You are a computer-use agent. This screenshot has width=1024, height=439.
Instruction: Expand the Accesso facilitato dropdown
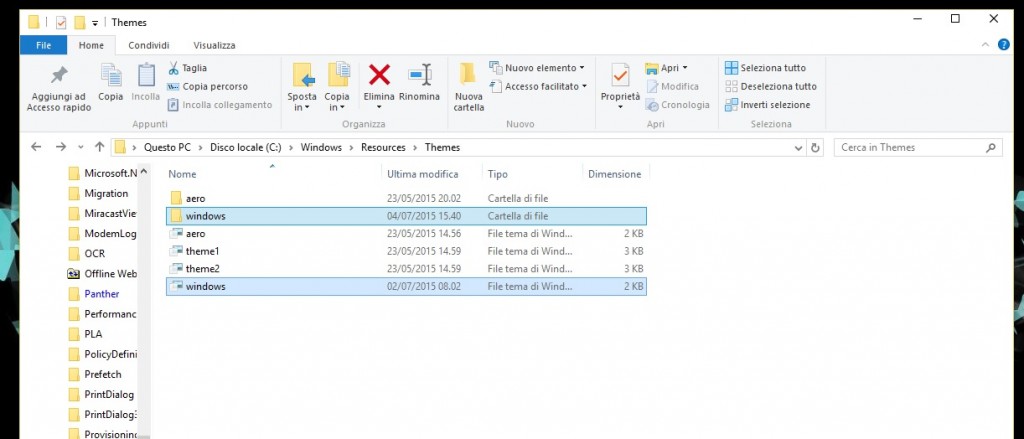[x=539, y=86]
